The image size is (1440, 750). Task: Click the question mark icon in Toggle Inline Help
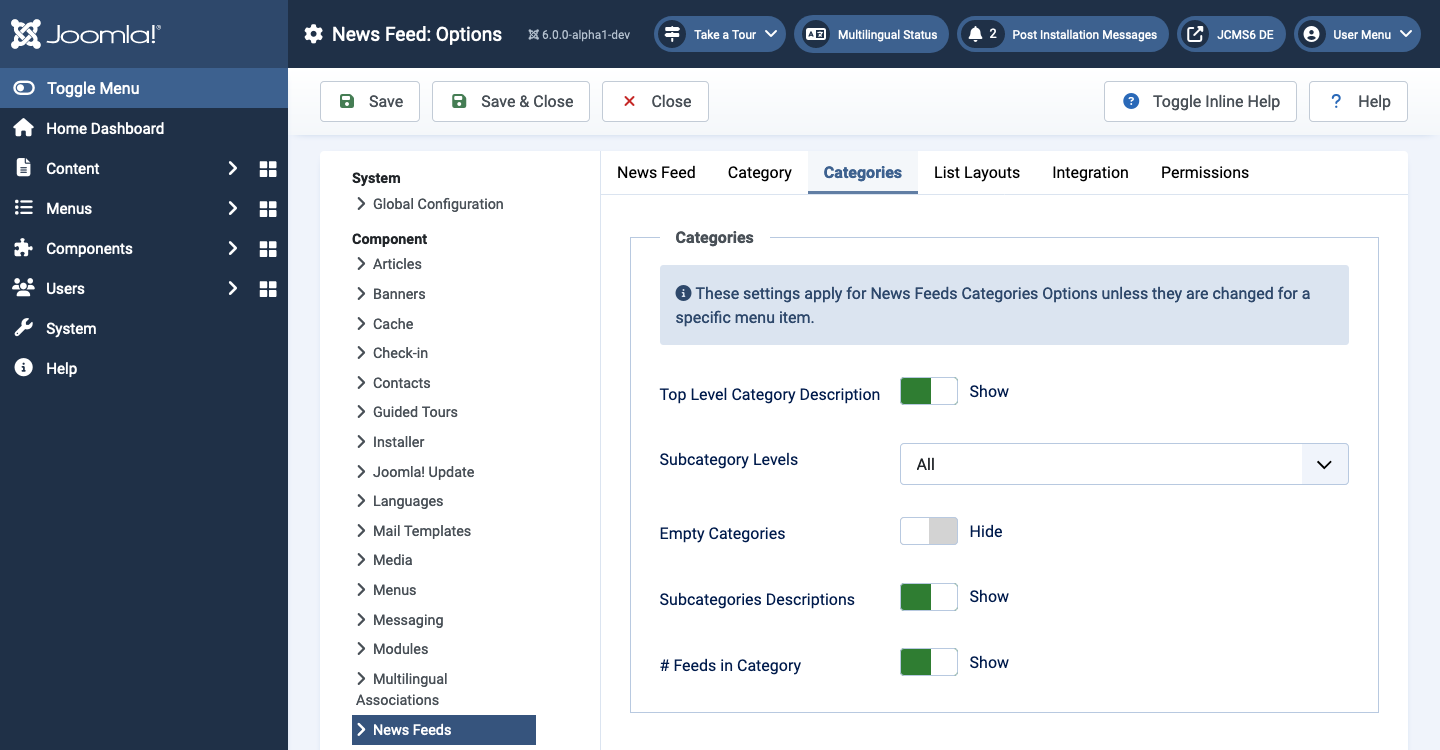1131,101
